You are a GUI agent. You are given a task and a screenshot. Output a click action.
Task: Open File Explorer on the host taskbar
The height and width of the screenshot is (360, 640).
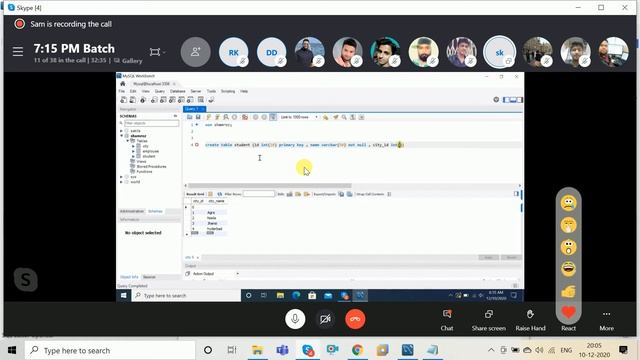(x=257, y=350)
